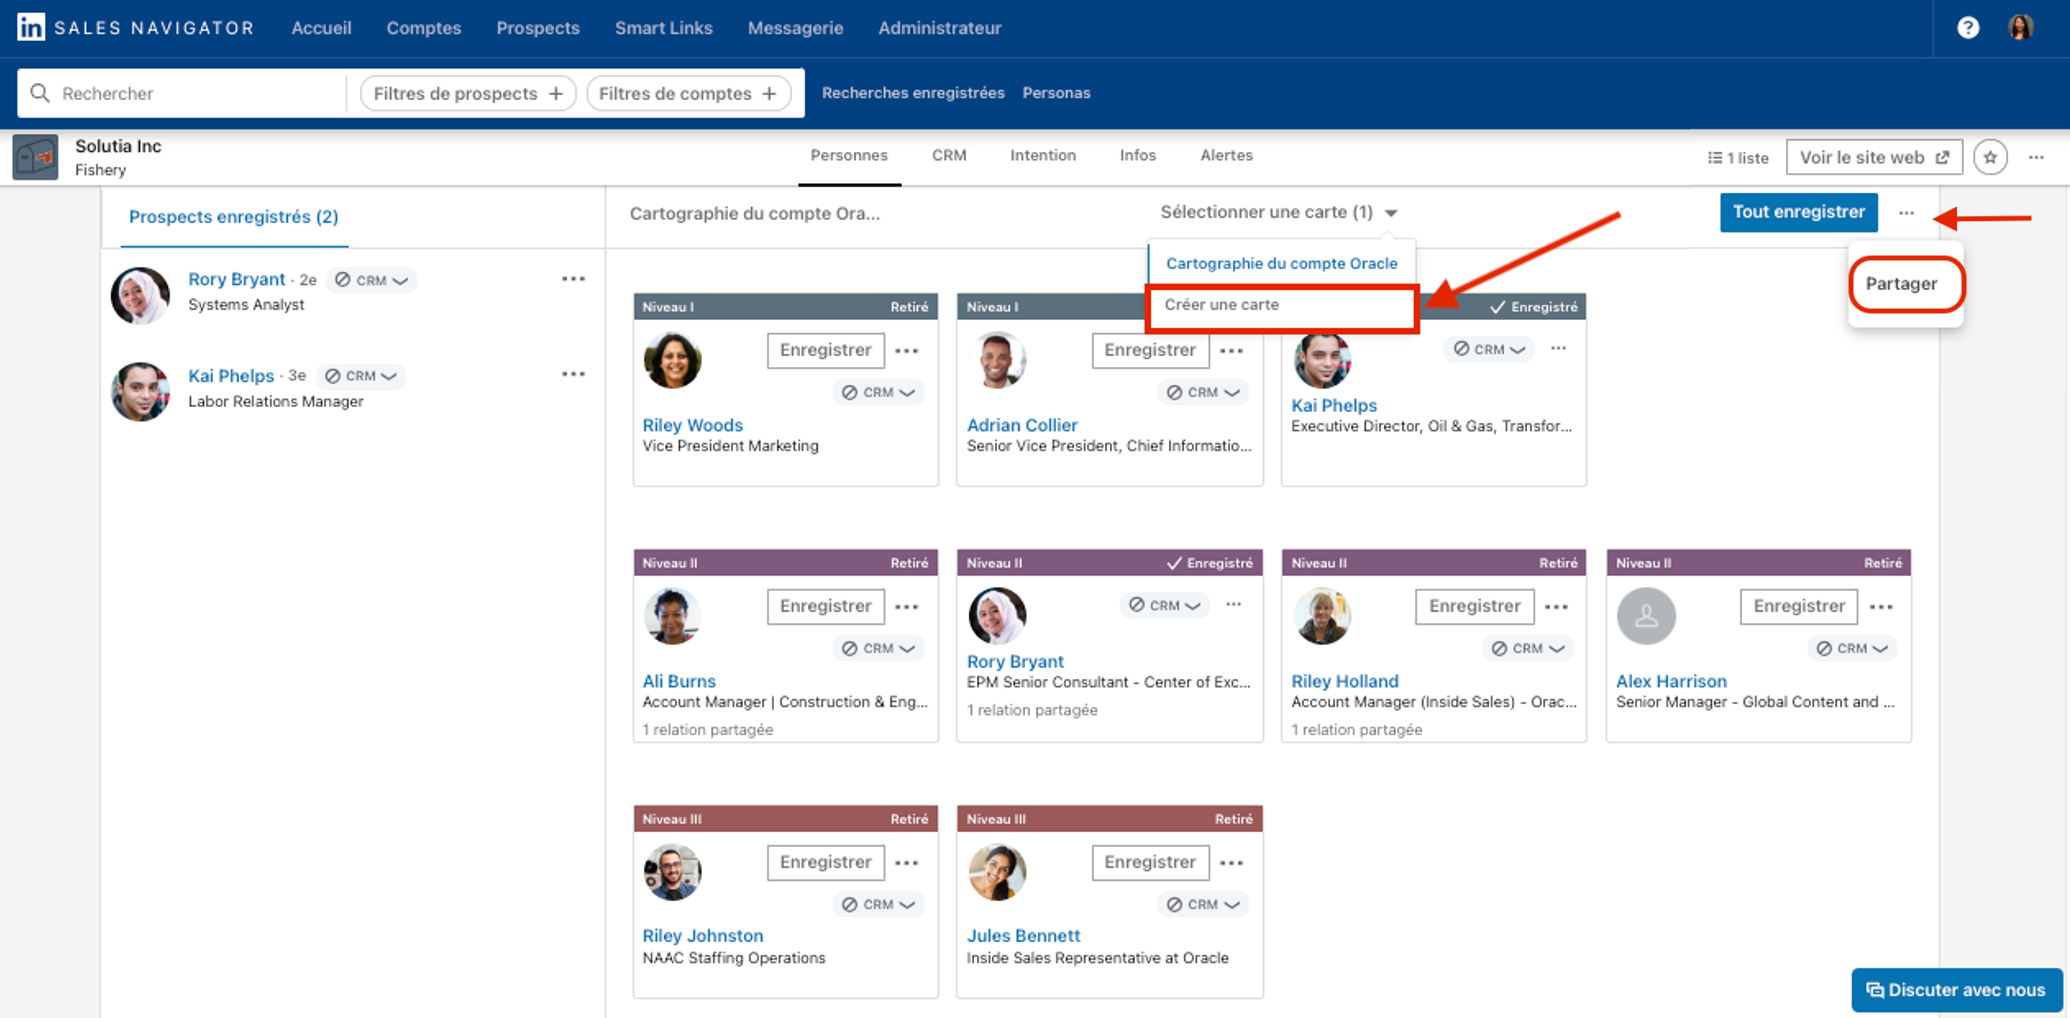This screenshot has height=1018, width=2070.
Task: Open Recherches enregistrées link
Action: 913,93
